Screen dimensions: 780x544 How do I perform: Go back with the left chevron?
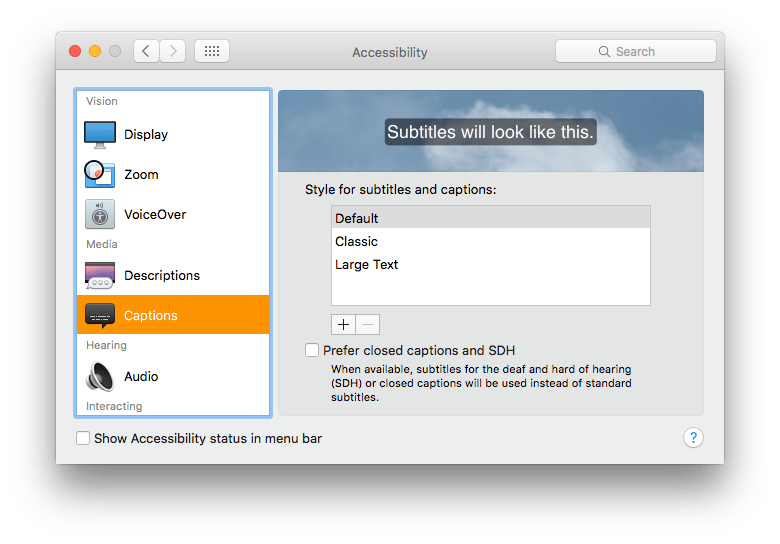(x=146, y=51)
